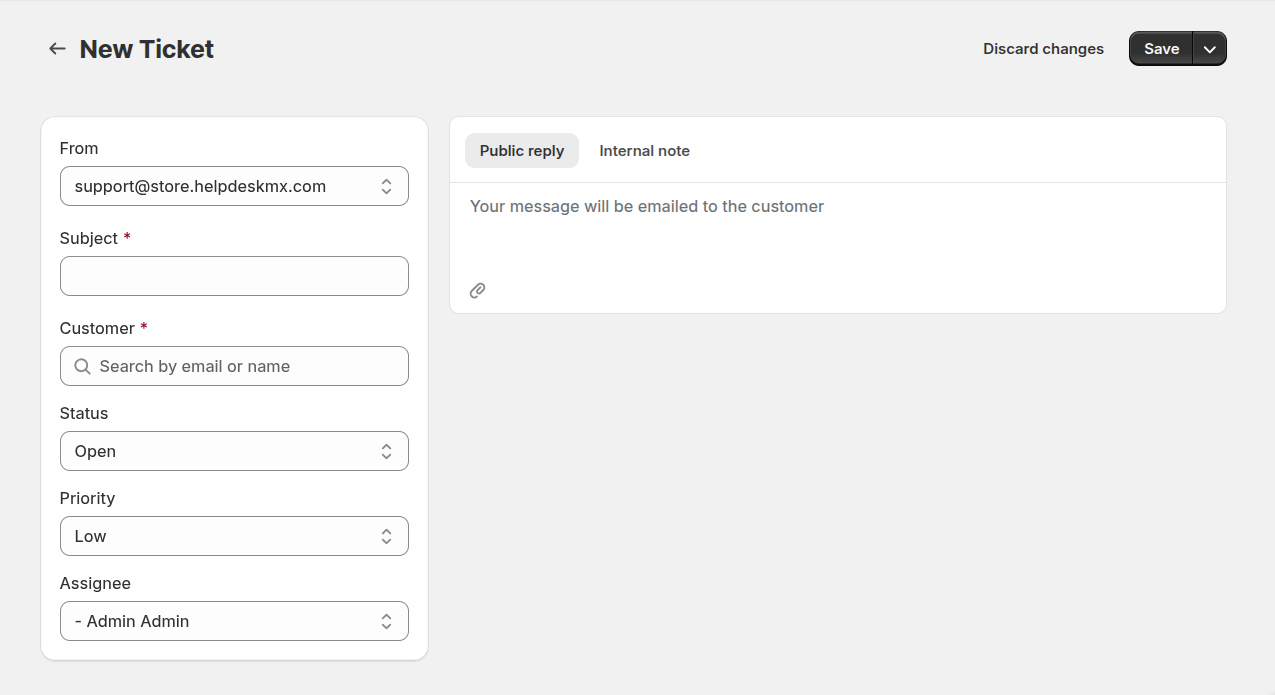1275x695 pixels.
Task: Focus the Subject text field
Action: click(234, 277)
